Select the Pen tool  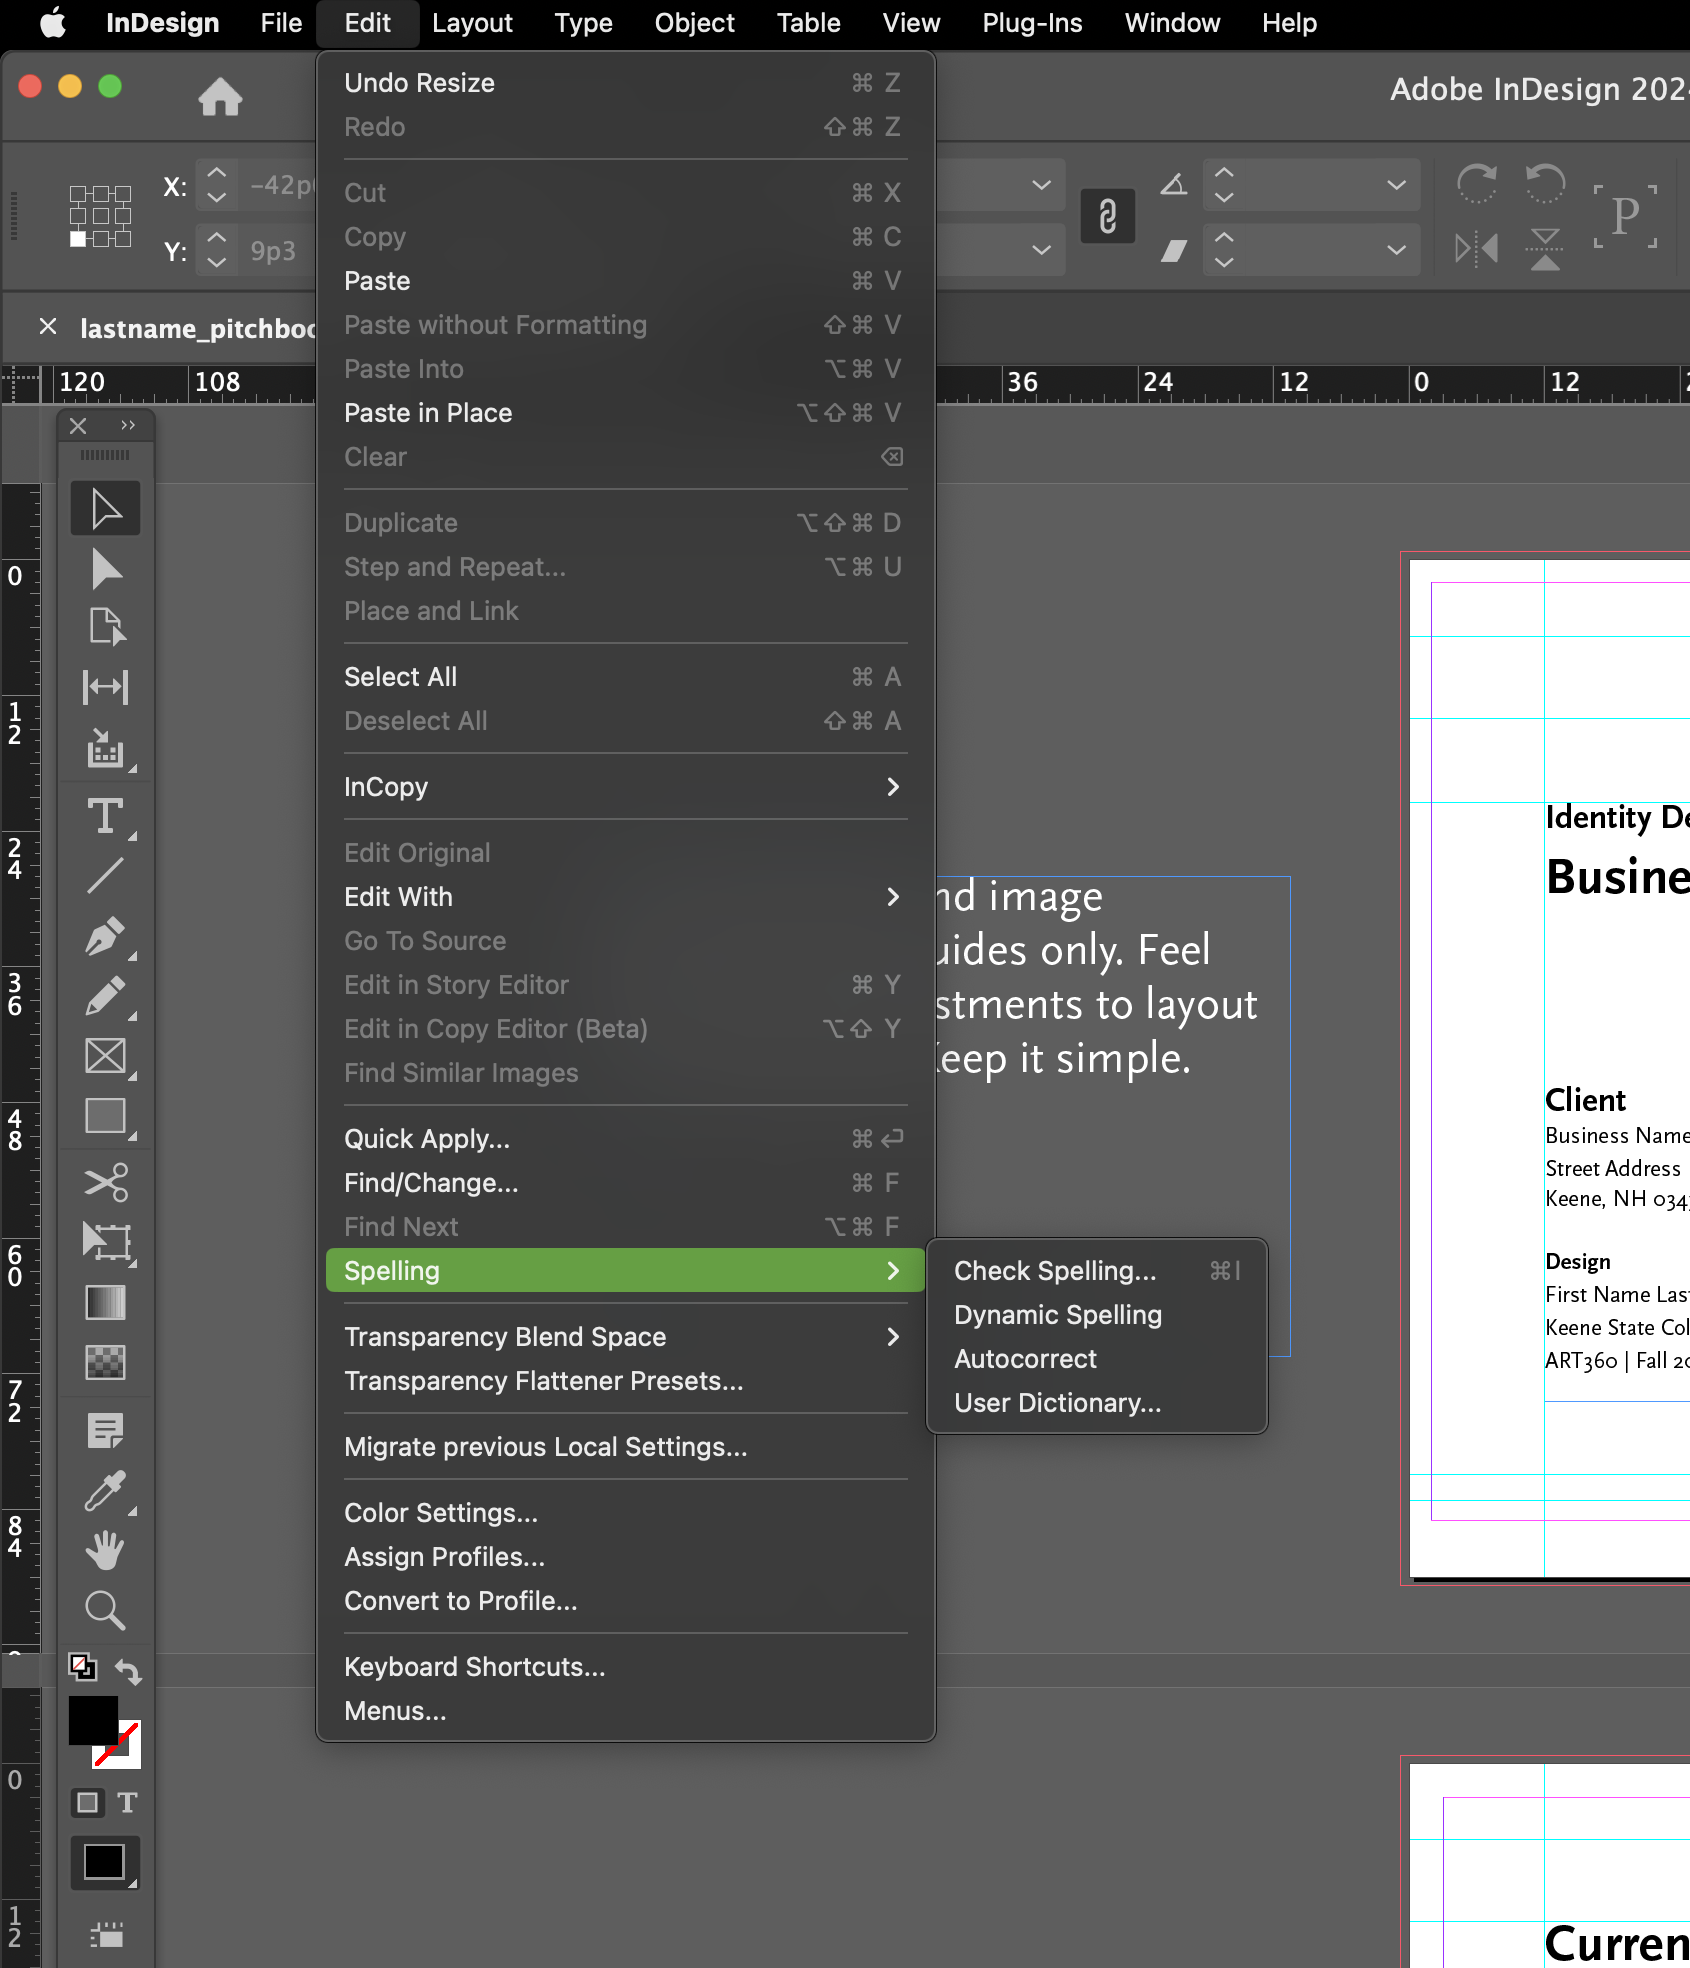pos(104,937)
